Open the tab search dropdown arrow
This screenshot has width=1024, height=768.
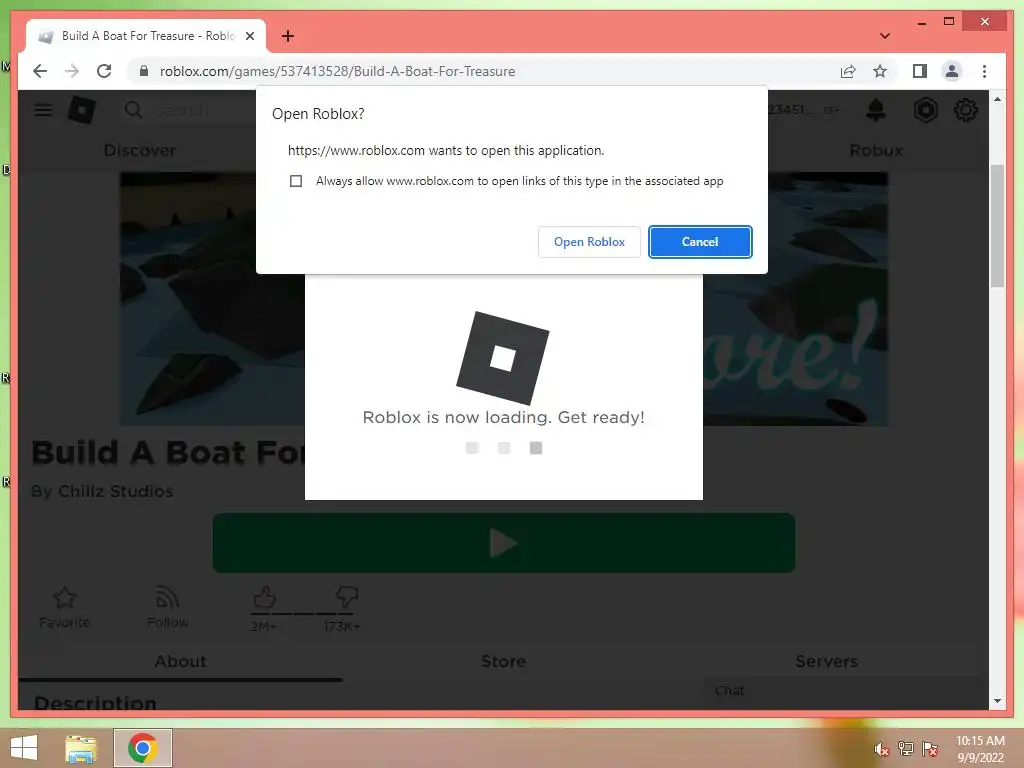[x=884, y=36]
